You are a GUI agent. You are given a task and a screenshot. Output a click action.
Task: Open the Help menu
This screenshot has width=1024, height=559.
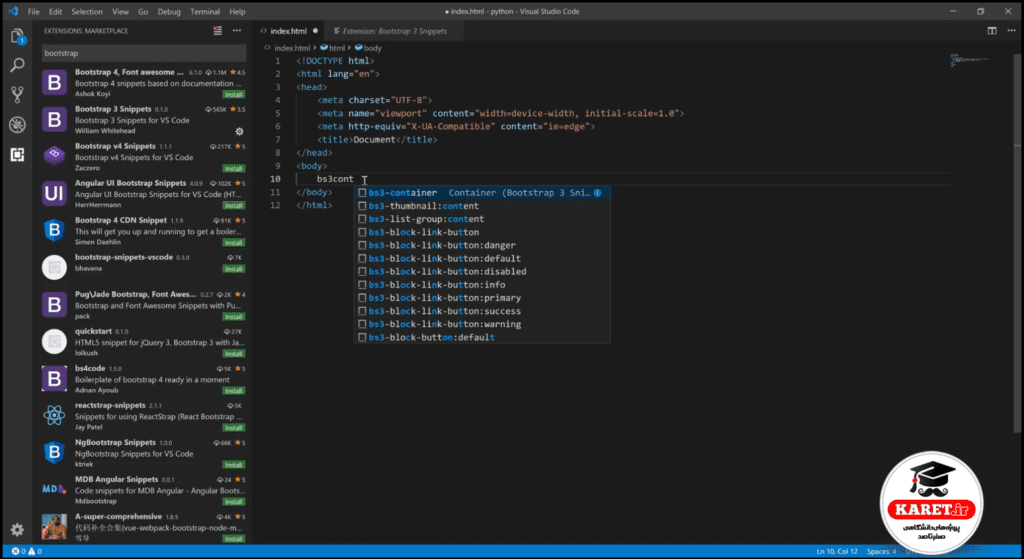(x=238, y=12)
